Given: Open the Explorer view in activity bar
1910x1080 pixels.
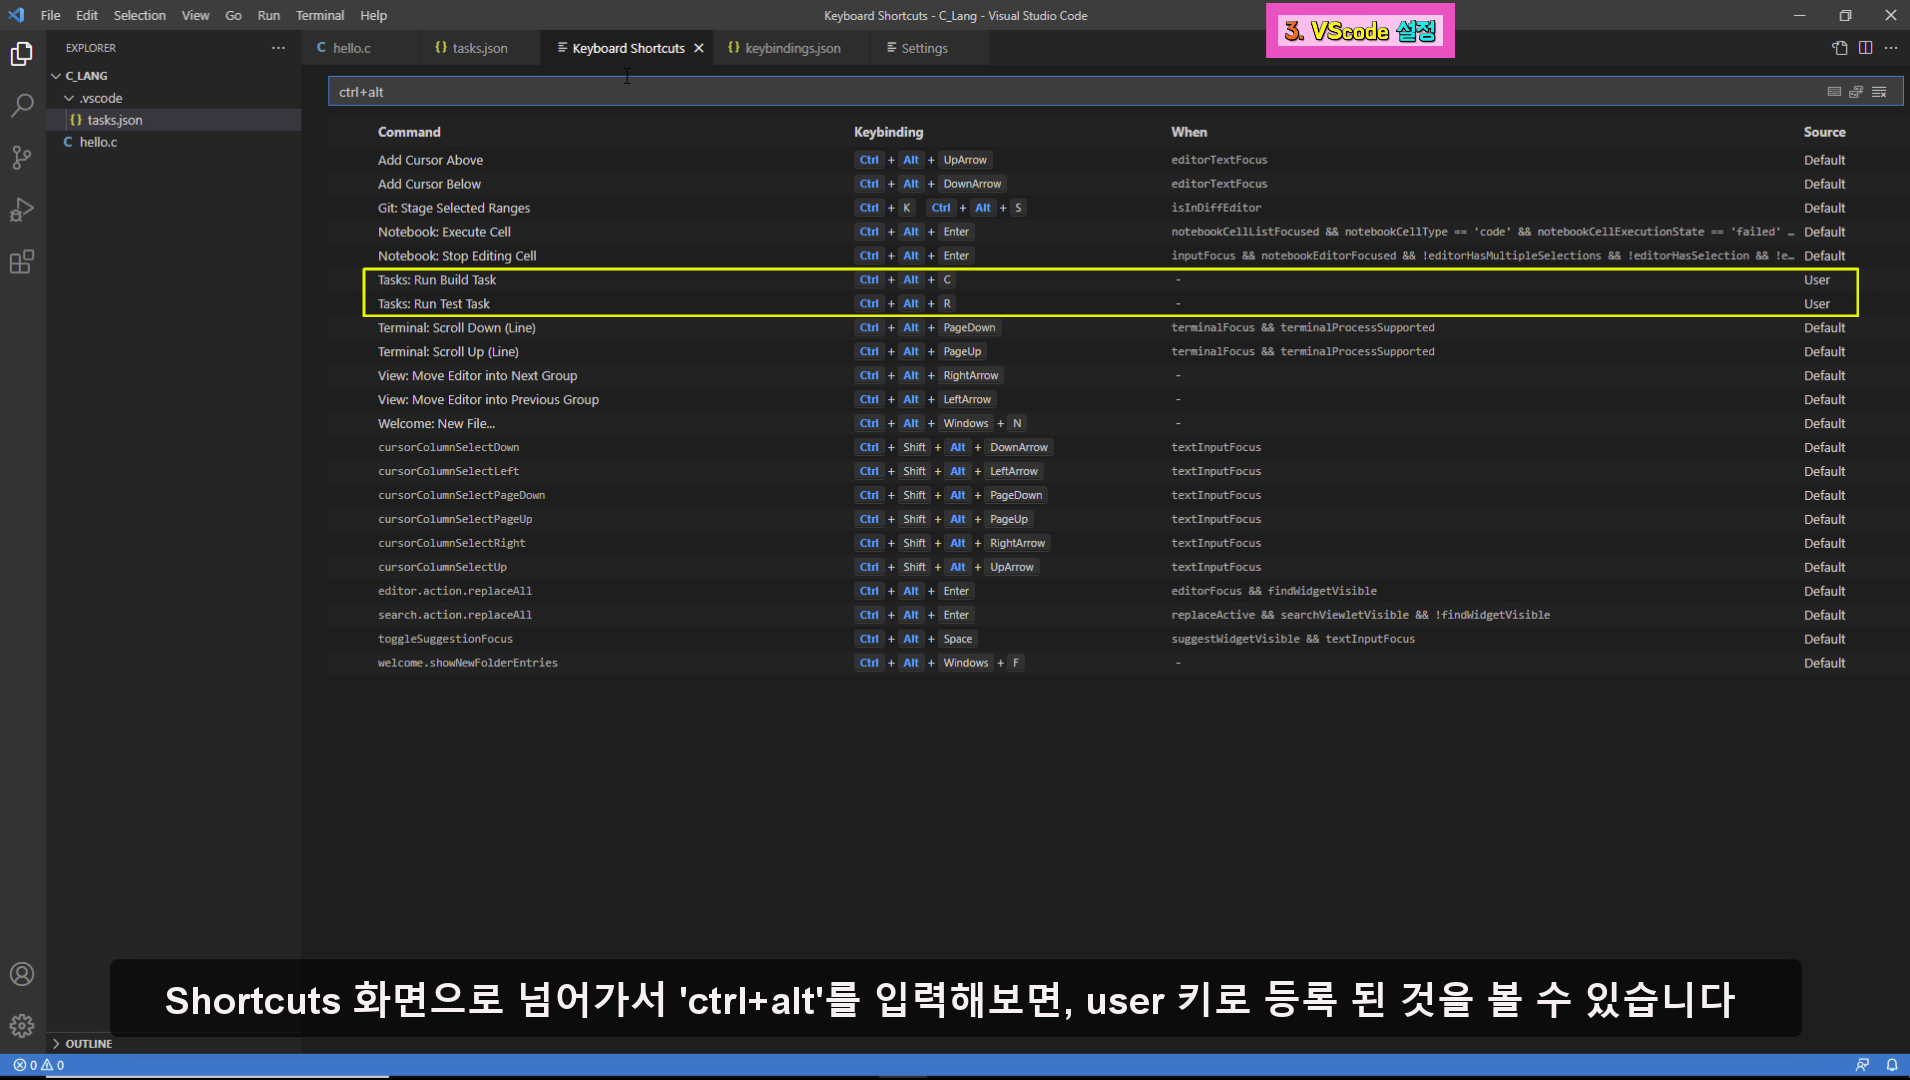Looking at the screenshot, I should [22, 53].
